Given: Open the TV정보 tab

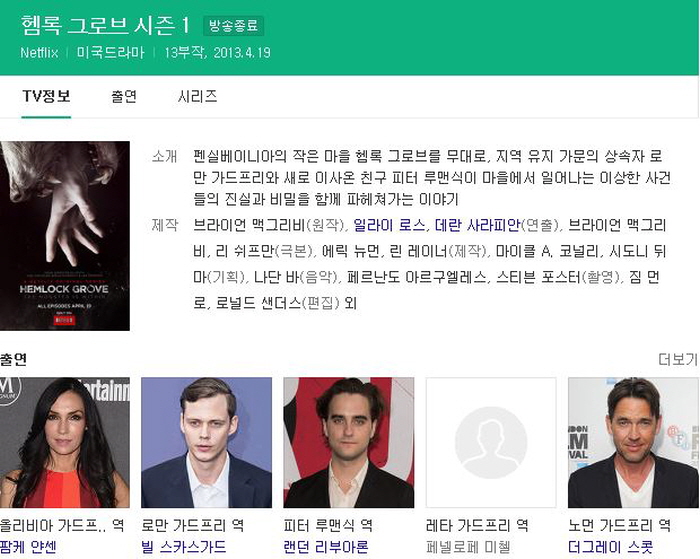Looking at the screenshot, I should pos(46,96).
